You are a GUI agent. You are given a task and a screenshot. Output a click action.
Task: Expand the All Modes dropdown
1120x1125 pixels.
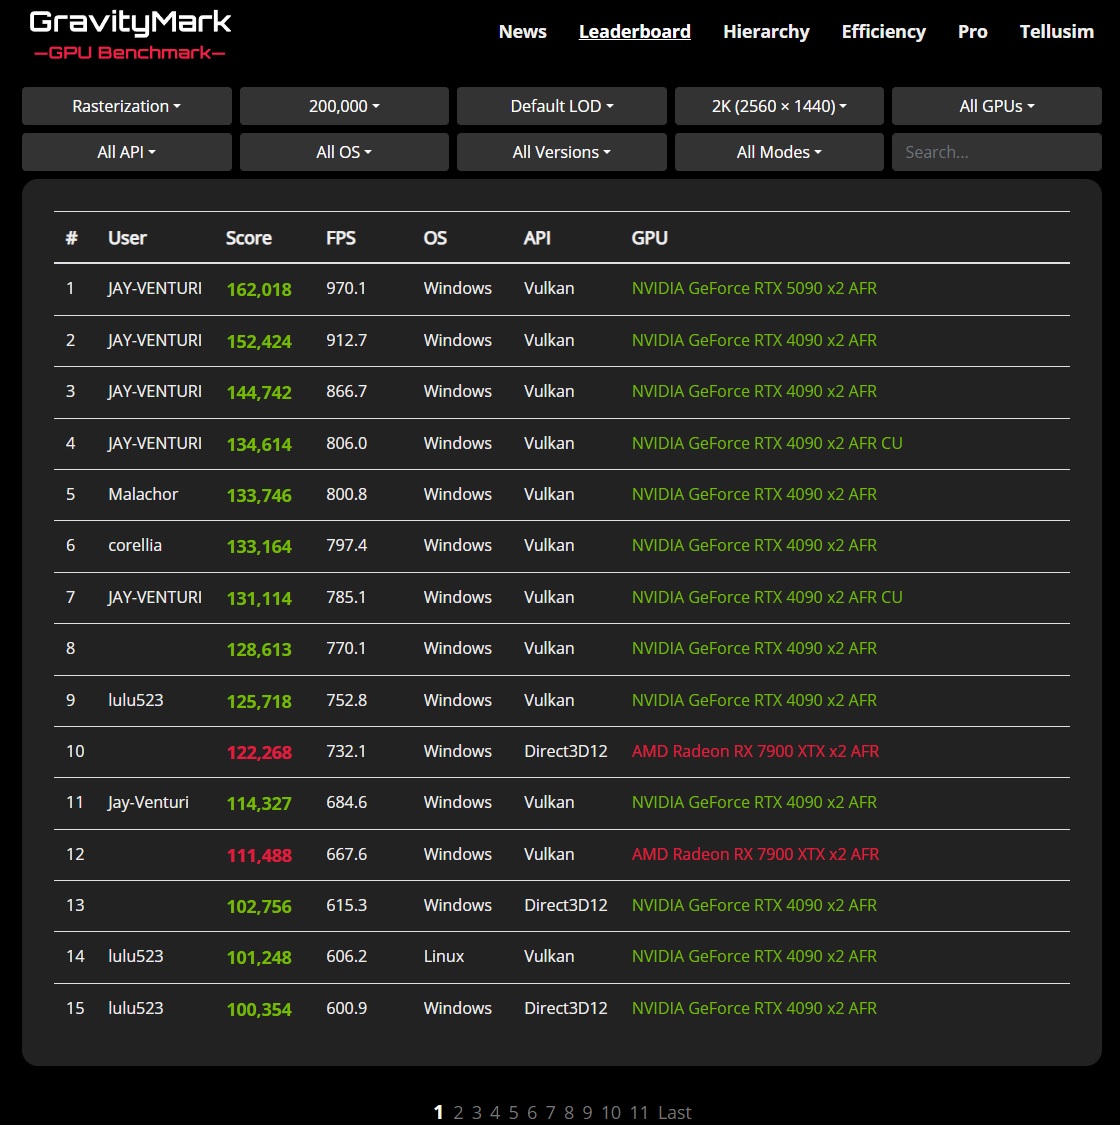pyautogui.click(x=779, y=152)
